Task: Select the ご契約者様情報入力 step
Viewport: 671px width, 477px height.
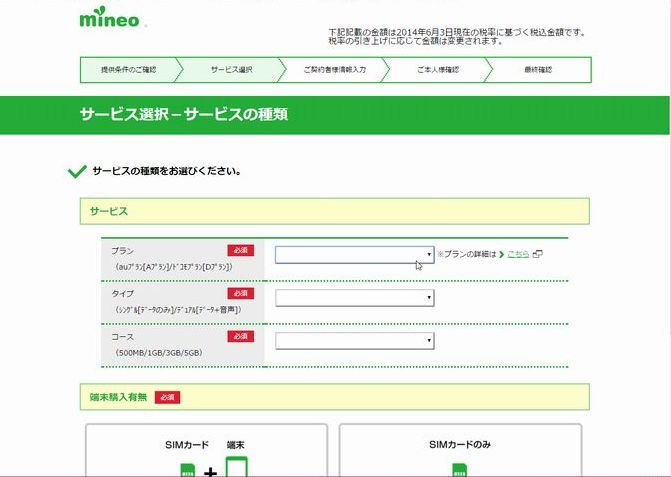Action: (x=335, y=70)
